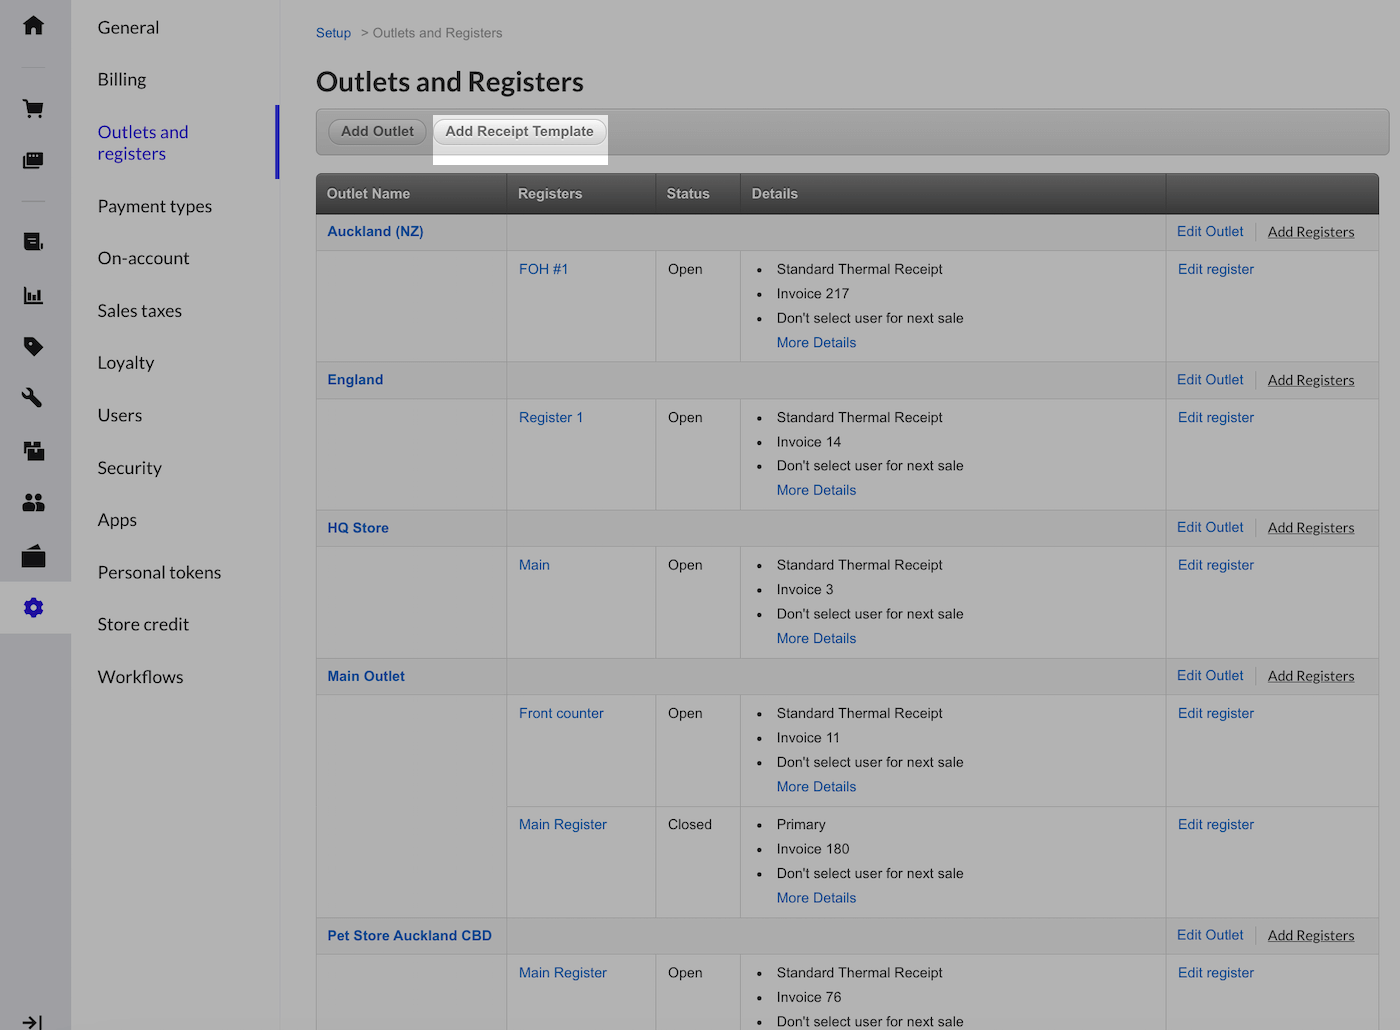This screenshot has width=1400, height=1030.
Task: Add Registers to England outlet
Action: (x=1311, y=380)
